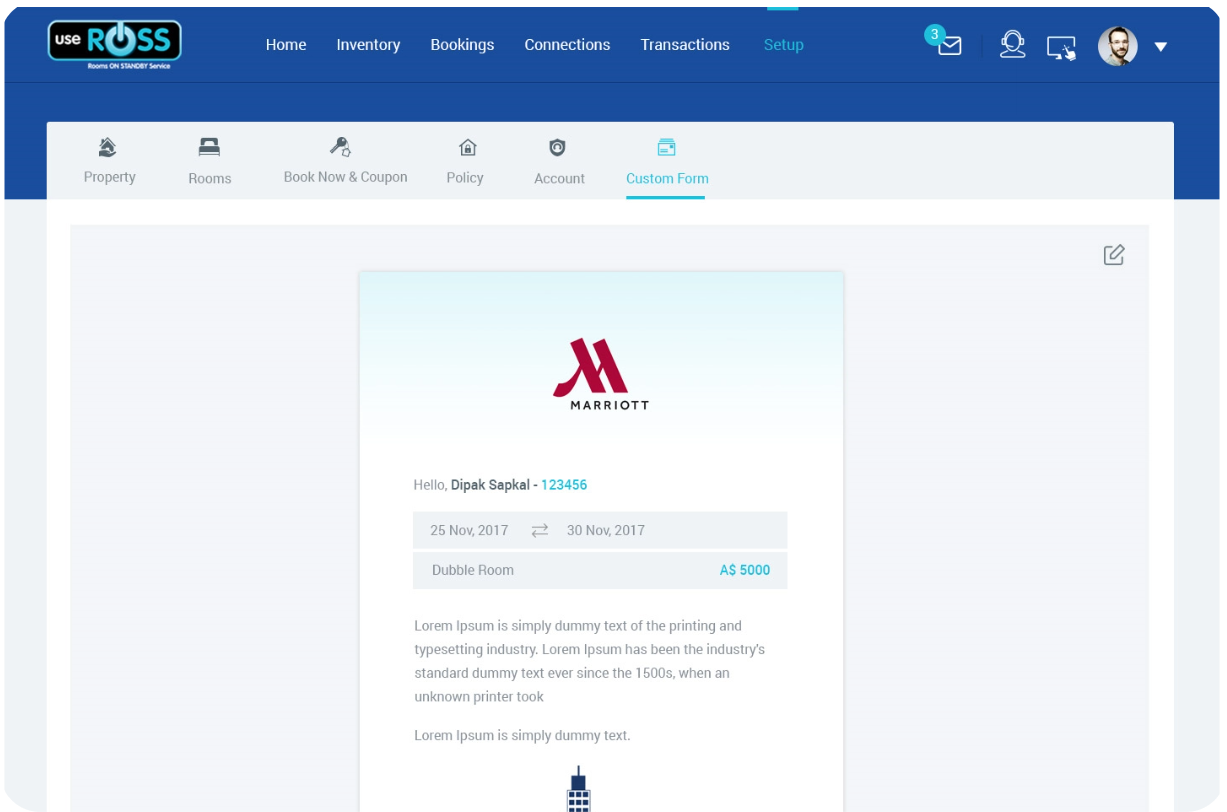Click the notification badge showing 3
This screenshot has height=812, width=1227.
tap(934, 35)
